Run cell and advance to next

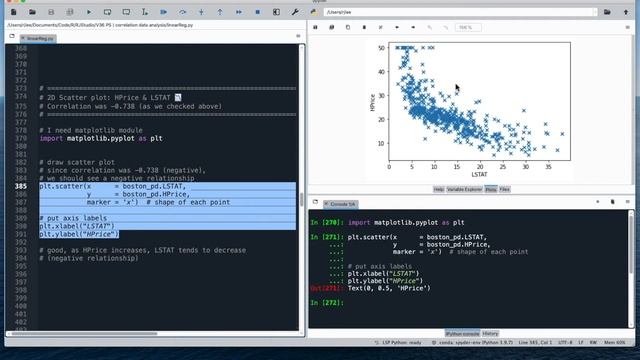pos(126,12)
